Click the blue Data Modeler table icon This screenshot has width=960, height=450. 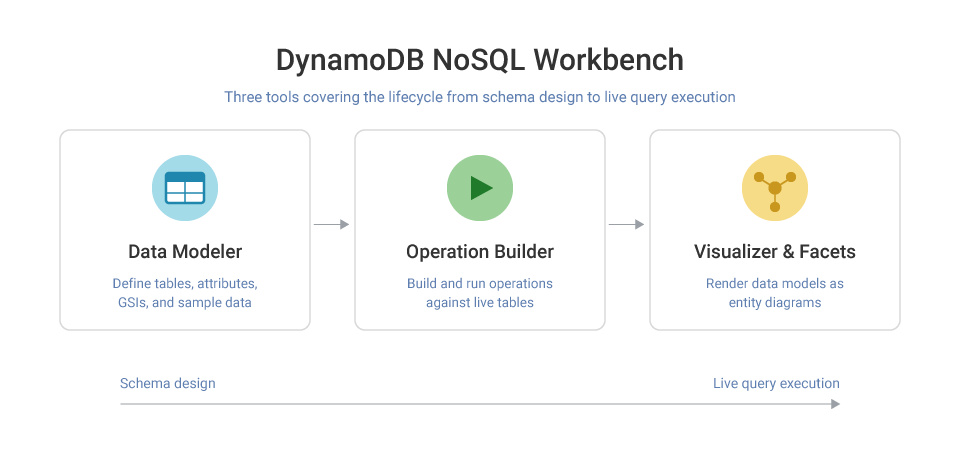(185, 188)
